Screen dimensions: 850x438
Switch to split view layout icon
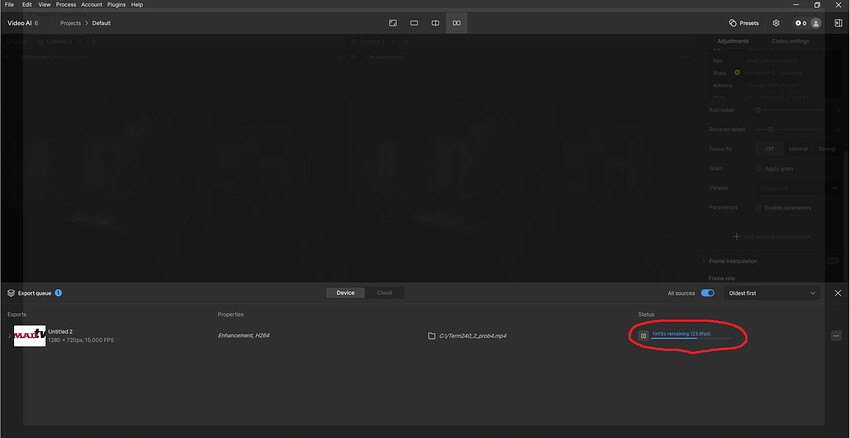[435, 23]
